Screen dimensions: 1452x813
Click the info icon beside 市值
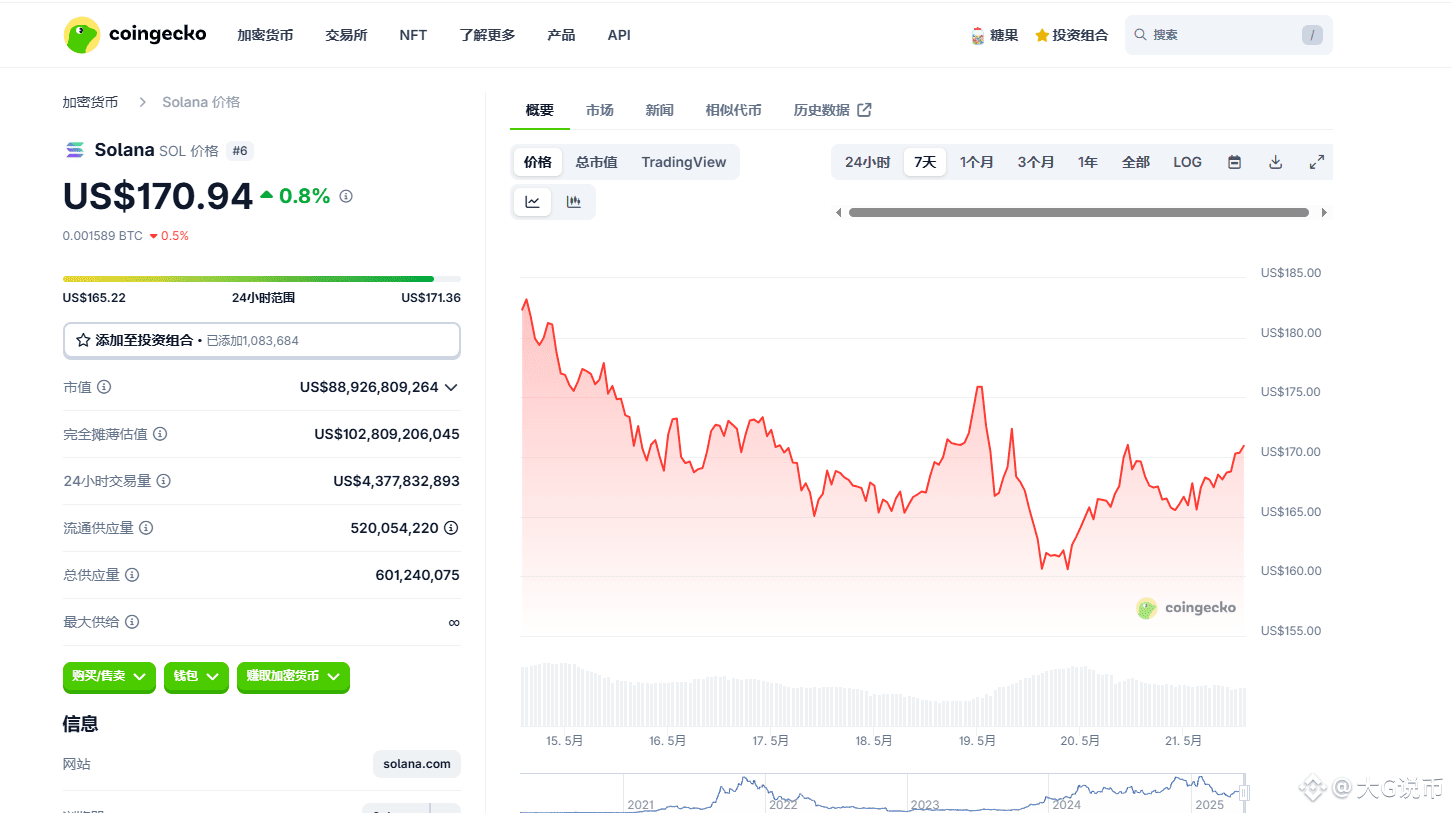104,387
